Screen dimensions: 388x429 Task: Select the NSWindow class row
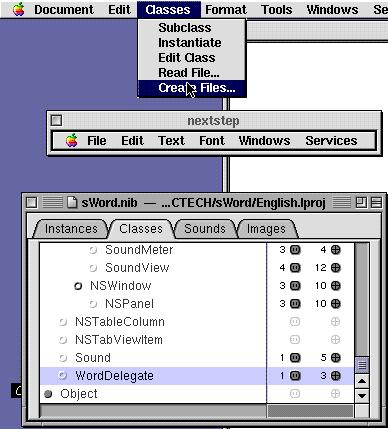click(197, 286)
